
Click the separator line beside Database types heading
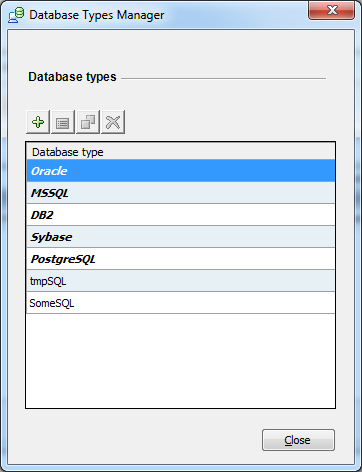224,79
